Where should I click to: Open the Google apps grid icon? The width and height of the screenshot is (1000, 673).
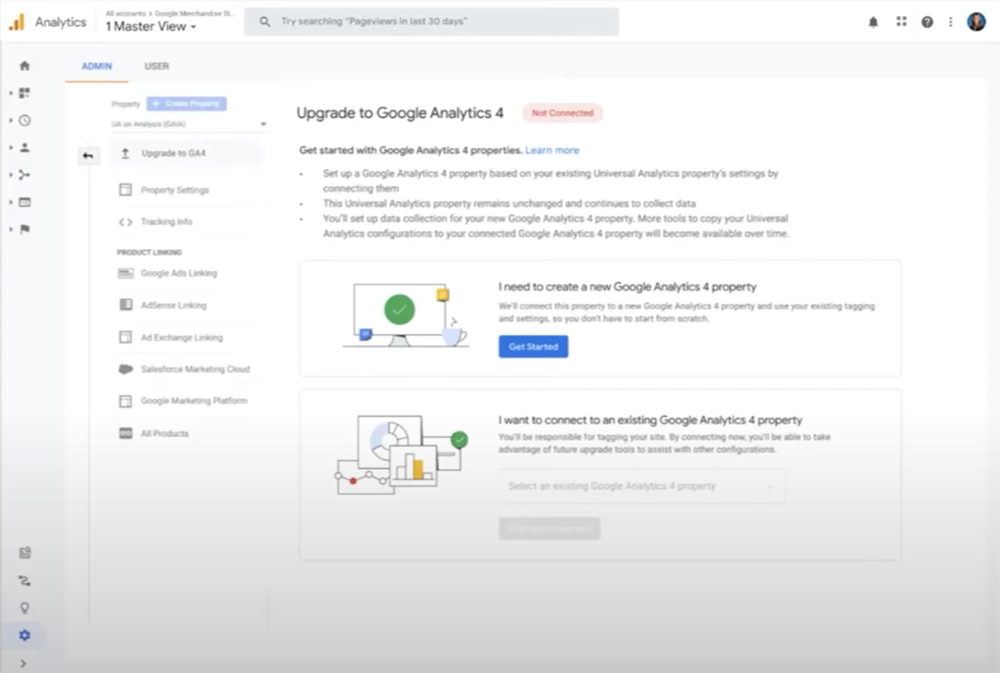901,22
